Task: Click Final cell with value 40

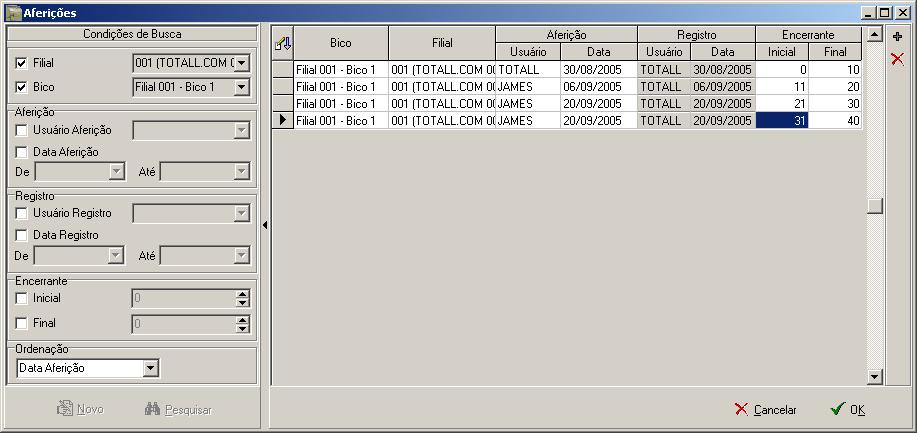Action: tap(835, 121)
